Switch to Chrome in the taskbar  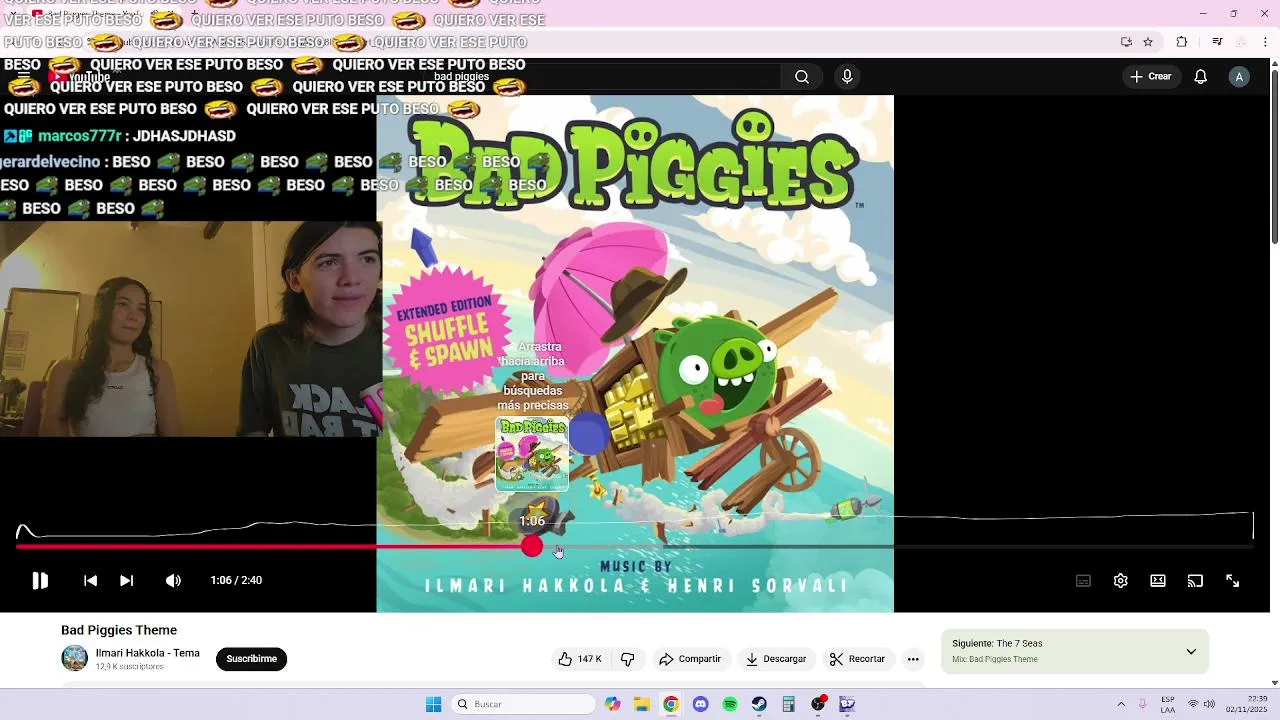[671, 704]
